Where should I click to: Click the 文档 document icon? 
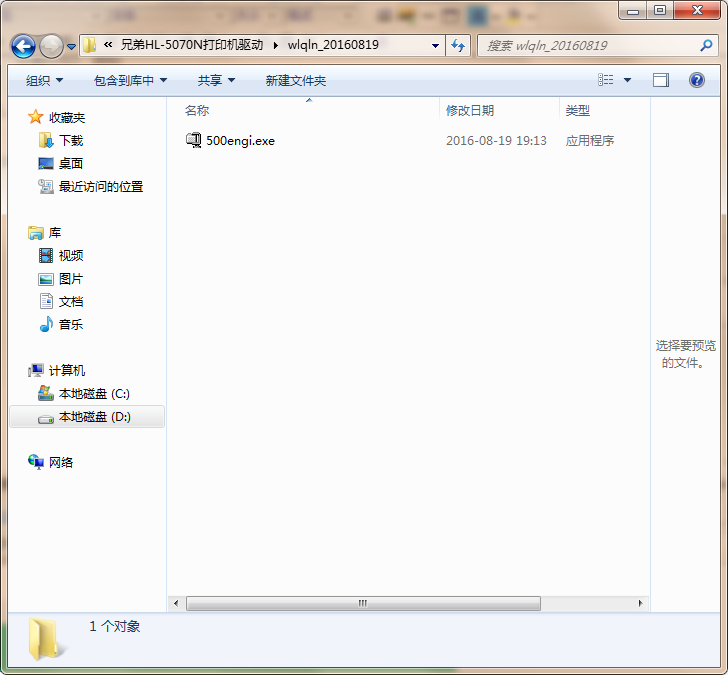click(46, 301)
